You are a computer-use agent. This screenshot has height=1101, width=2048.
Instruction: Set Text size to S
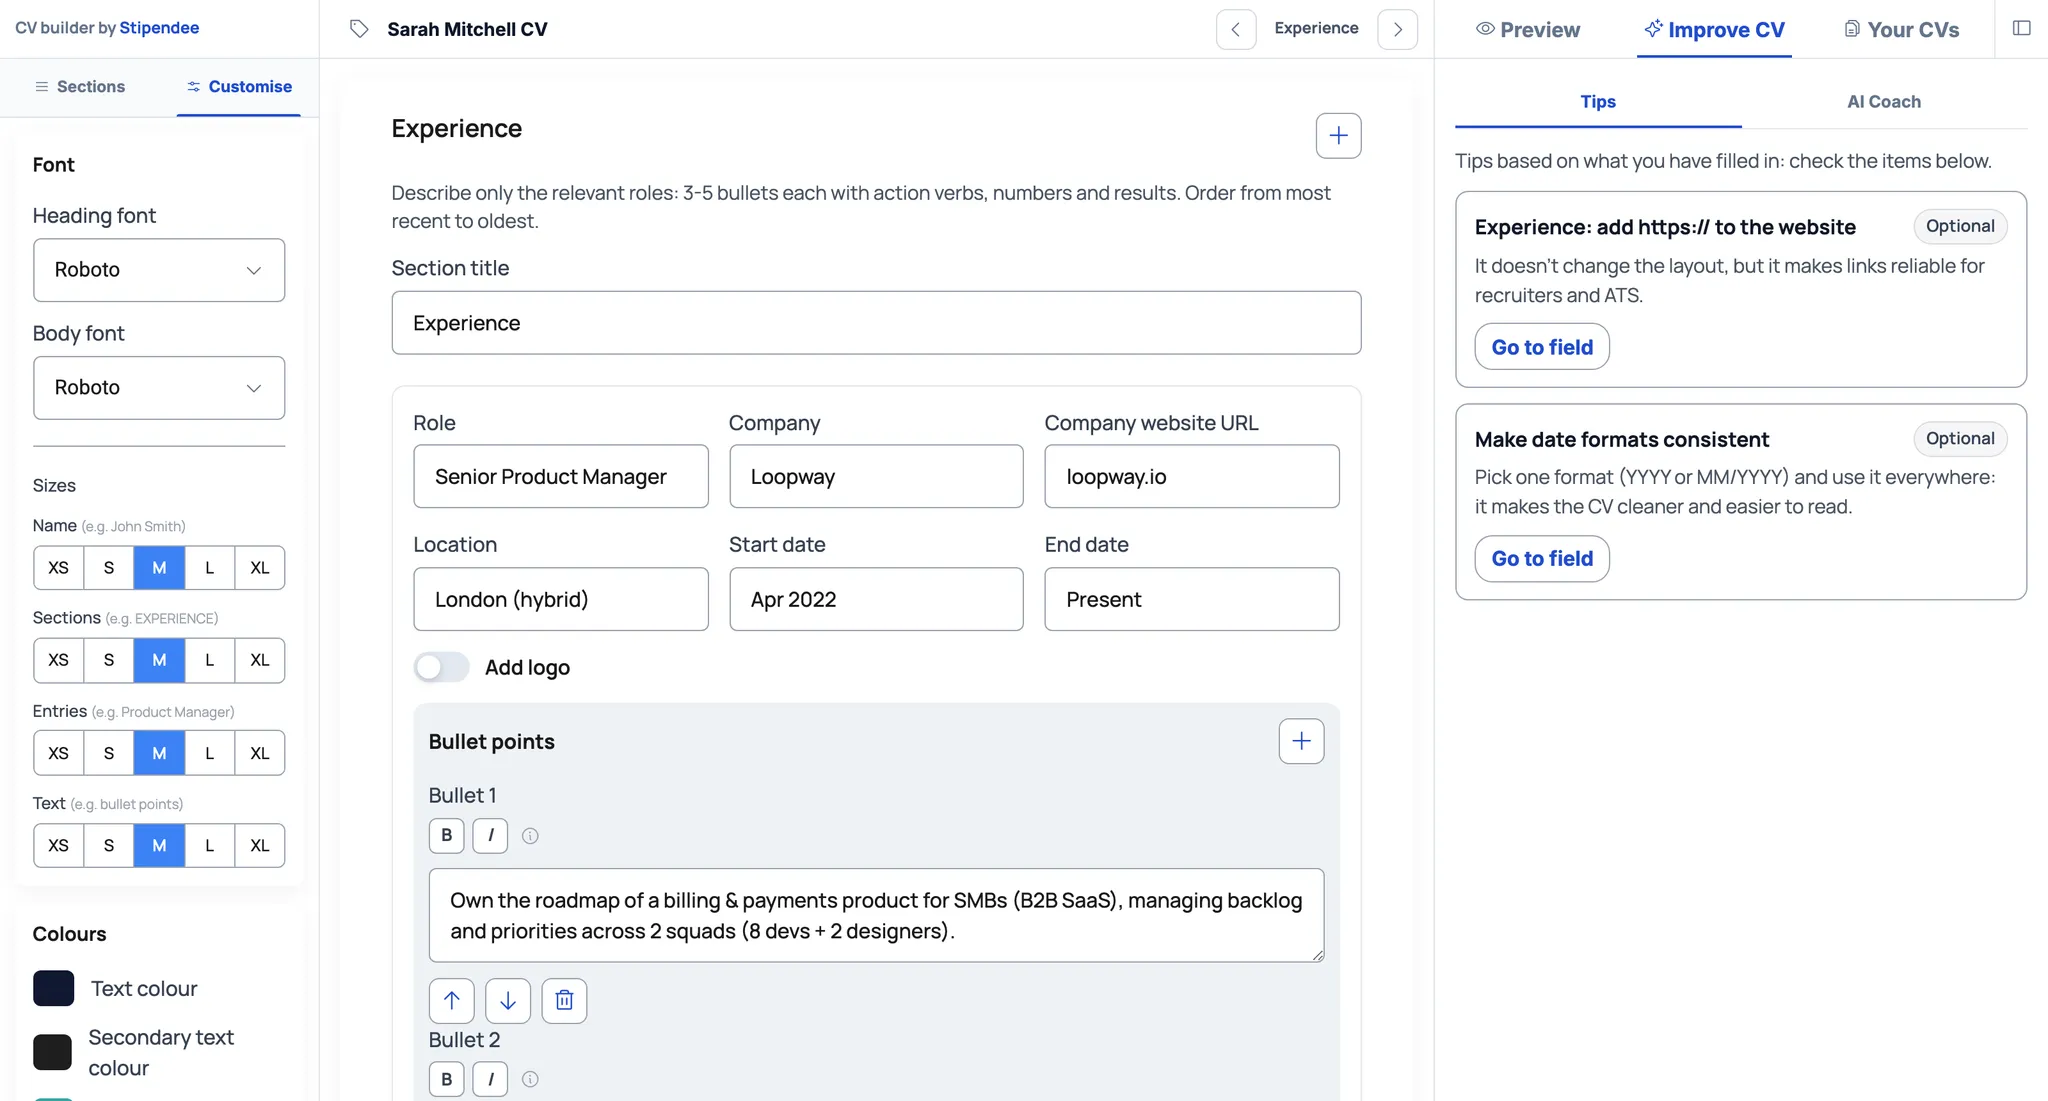pyautogui.click(x=109, y=846)
